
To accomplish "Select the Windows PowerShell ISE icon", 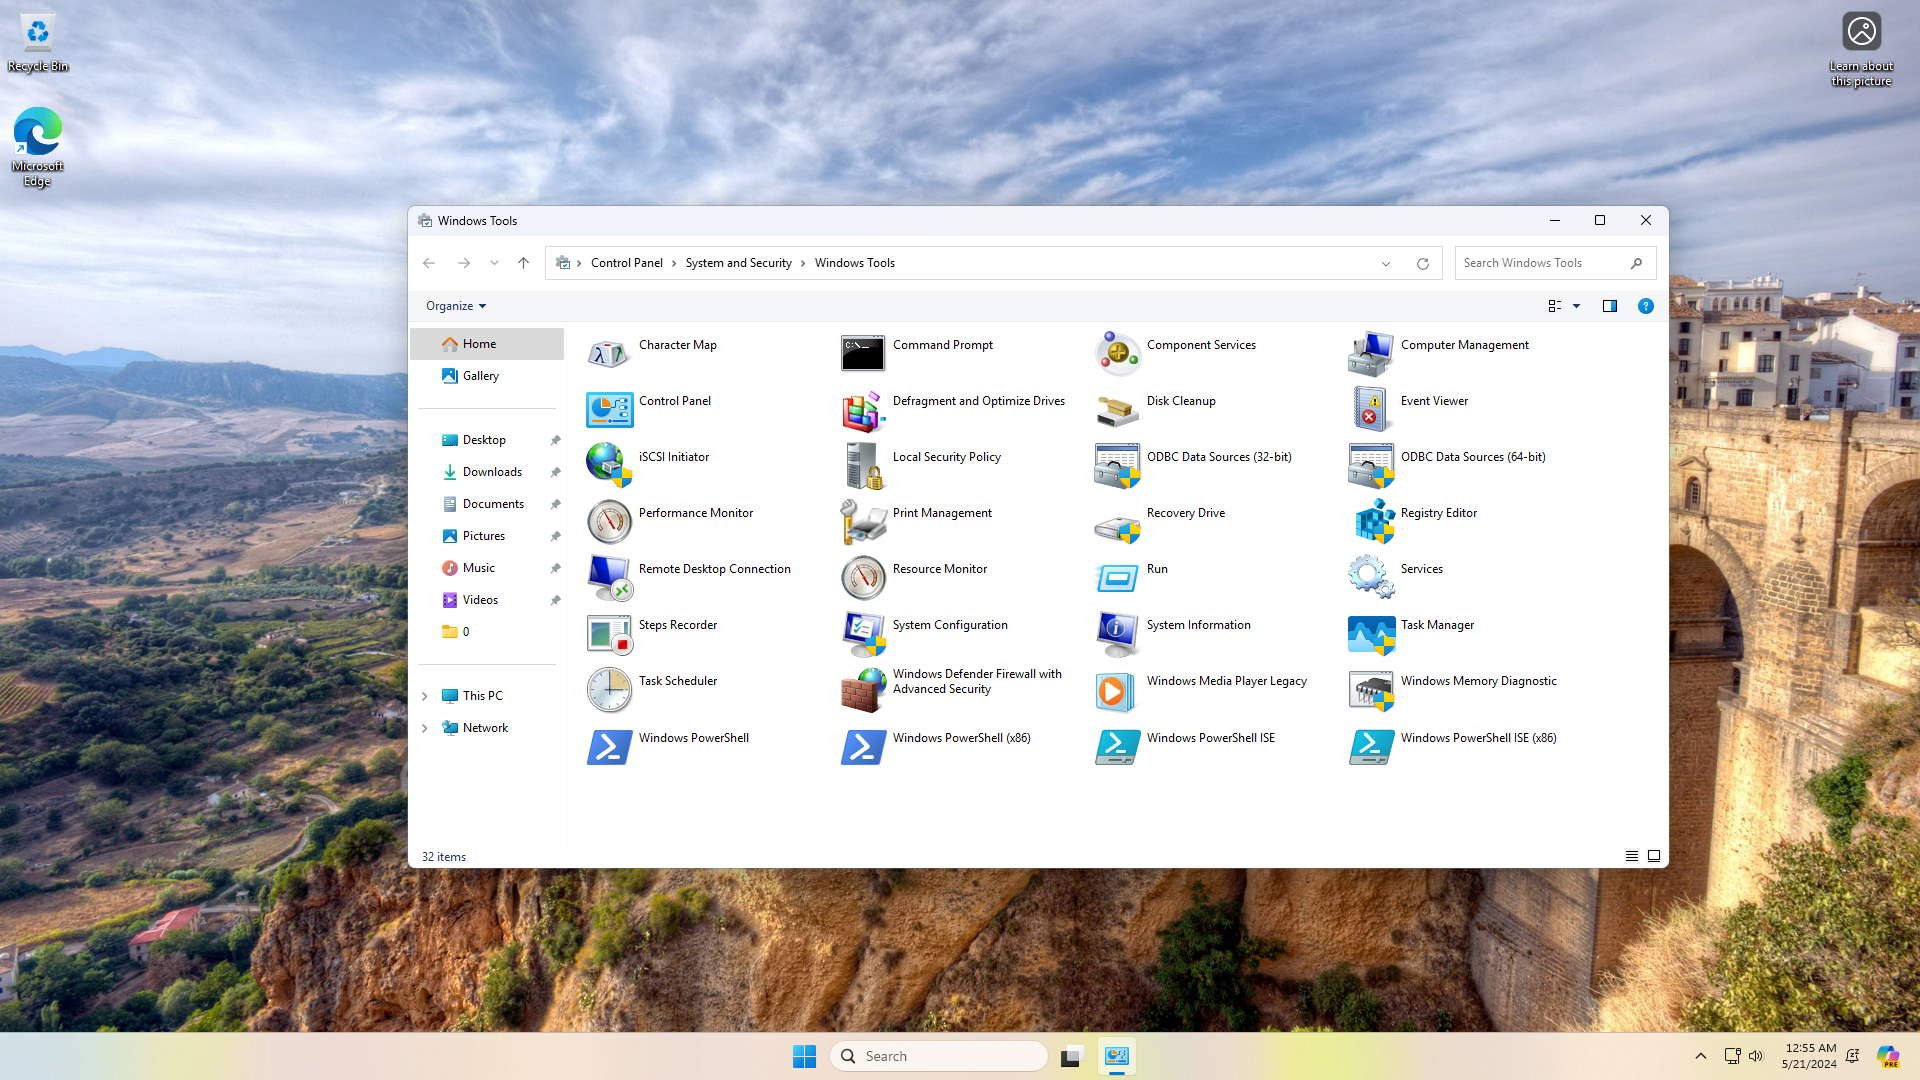I will click(x=1116, y=747).
